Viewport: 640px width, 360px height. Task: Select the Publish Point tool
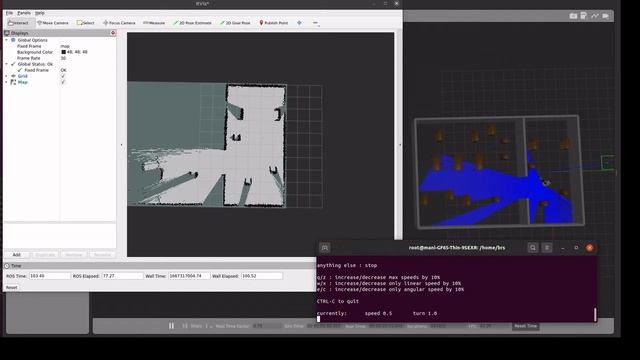point(273,23)
